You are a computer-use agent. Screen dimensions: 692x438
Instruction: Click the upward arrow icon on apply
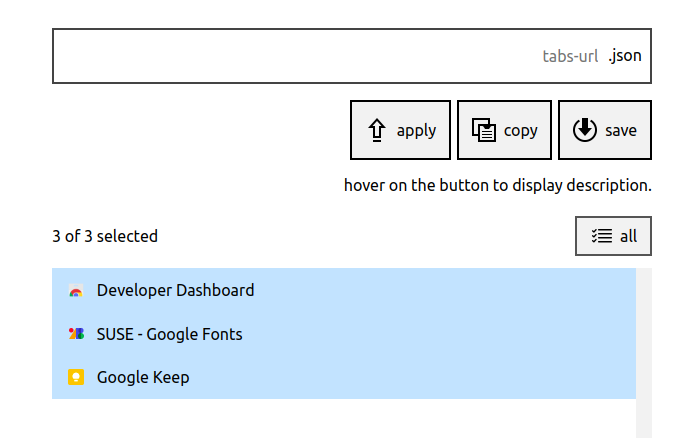tap(376, 130)
